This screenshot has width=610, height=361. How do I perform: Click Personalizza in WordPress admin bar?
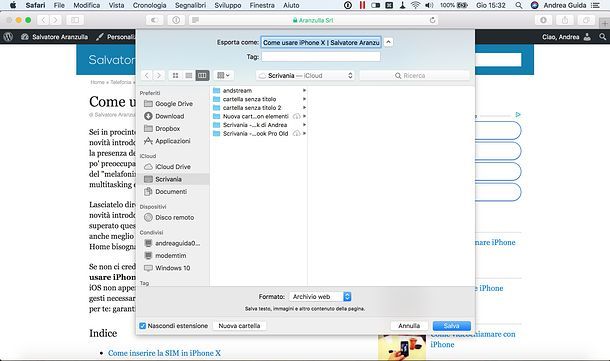(x=116, y=37)
